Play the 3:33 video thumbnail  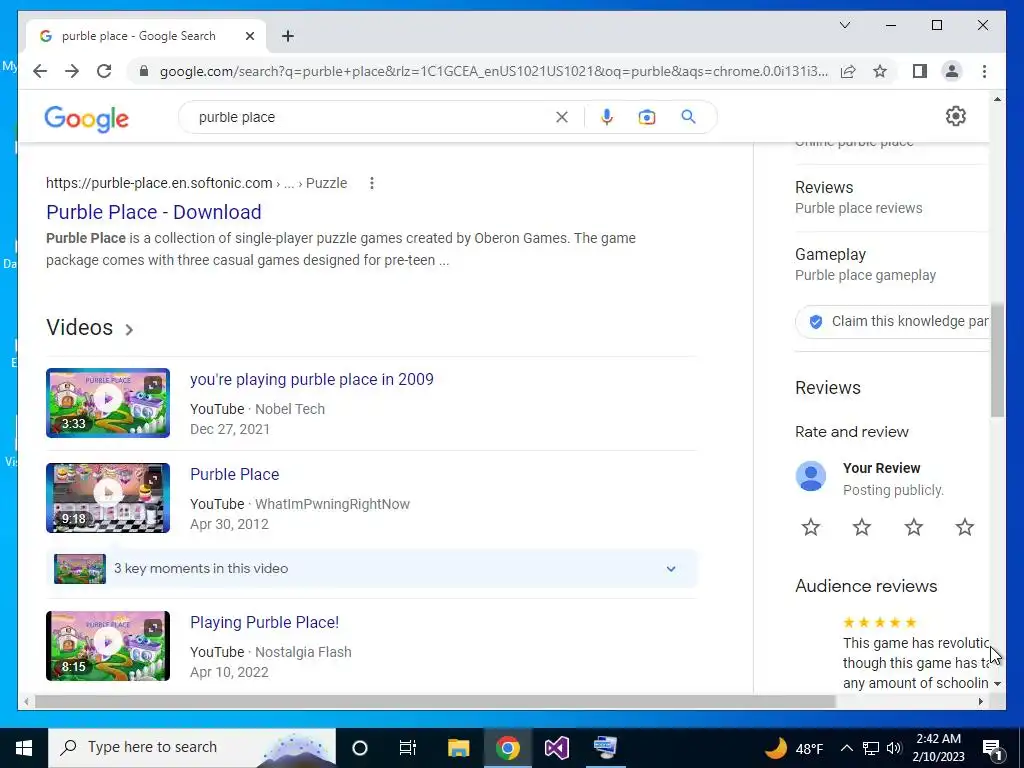pyautogui.click(x=108, y=403)
